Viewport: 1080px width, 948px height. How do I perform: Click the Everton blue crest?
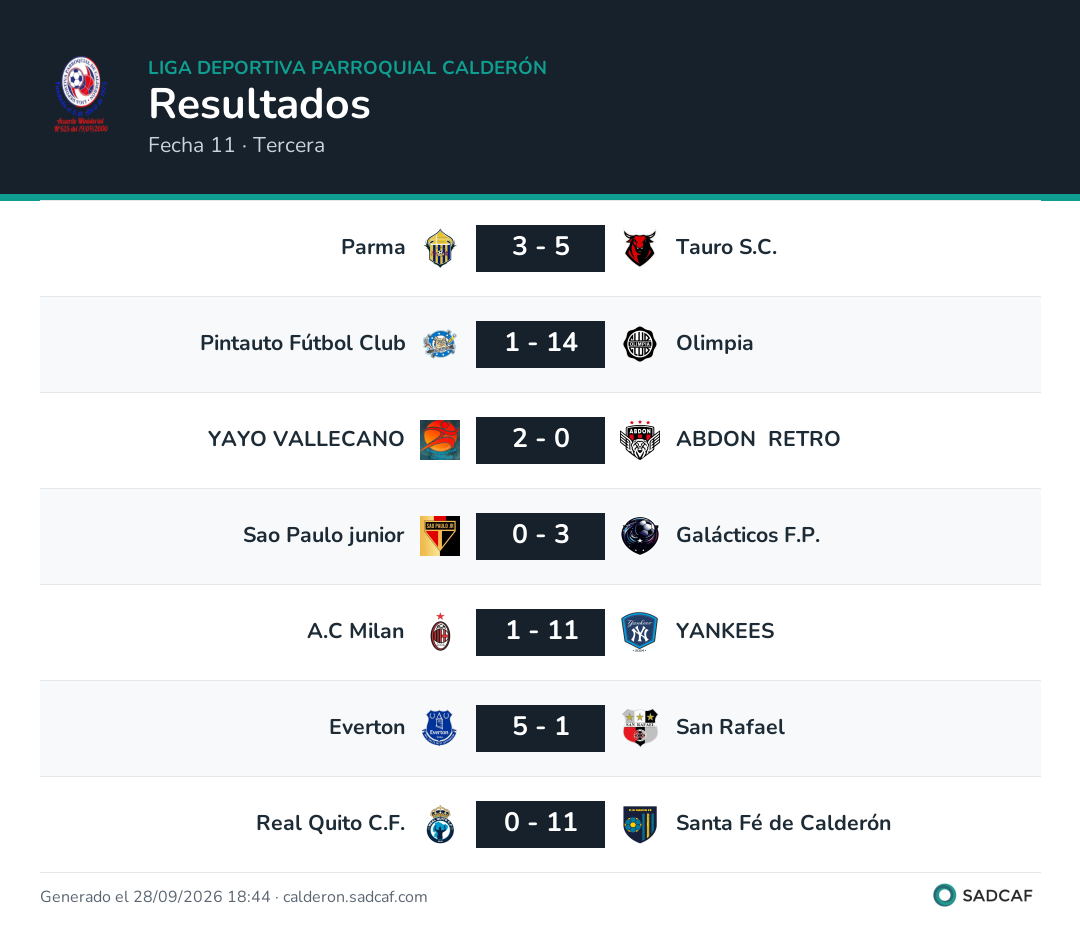tap(439, 728)
